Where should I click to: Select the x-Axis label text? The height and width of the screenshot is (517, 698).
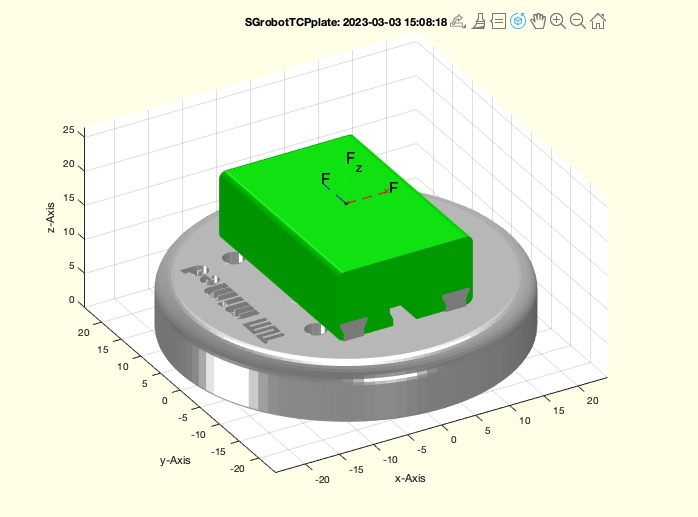(410, 479)
